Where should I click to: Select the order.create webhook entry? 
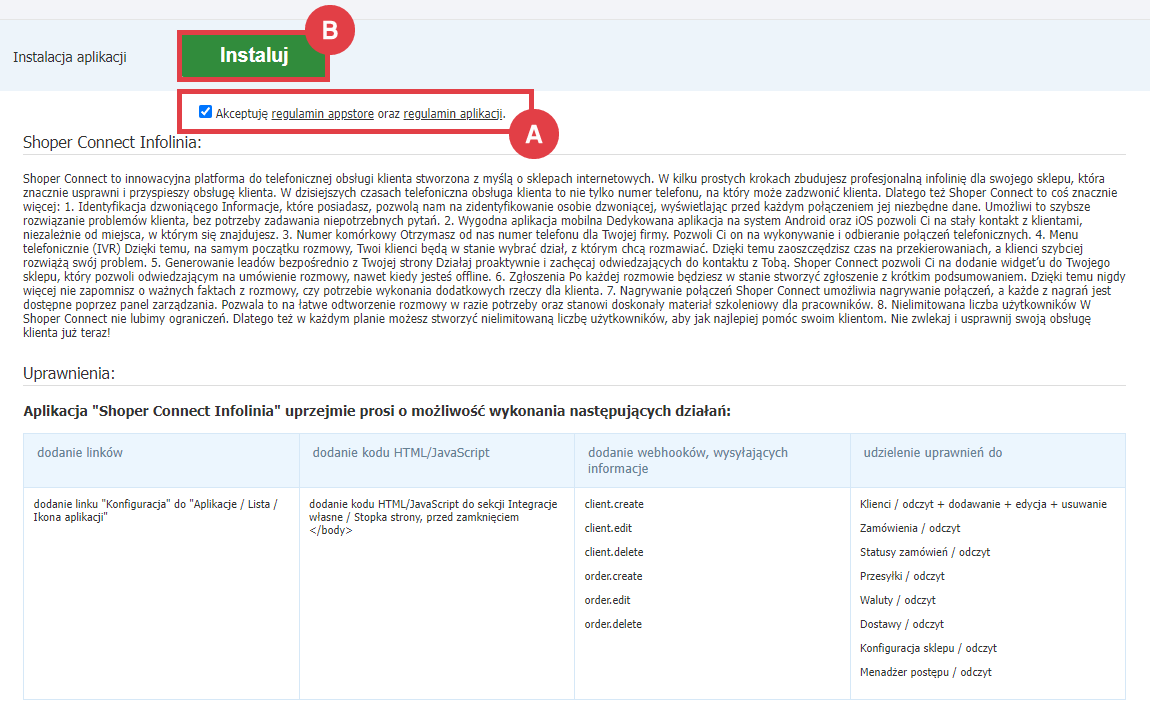(x=613, y=576)
